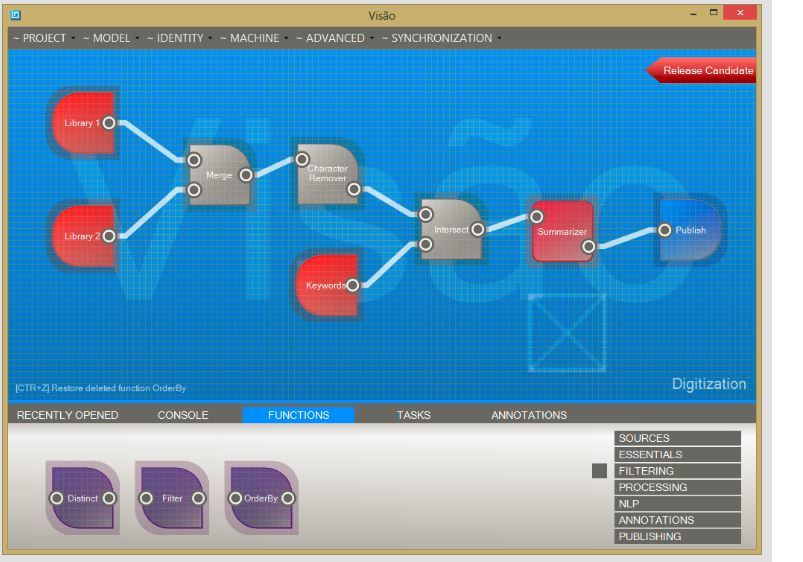The height and width of the screenshot is (562, 803).
Task: Select the blue Publish node
Action: 692,230
